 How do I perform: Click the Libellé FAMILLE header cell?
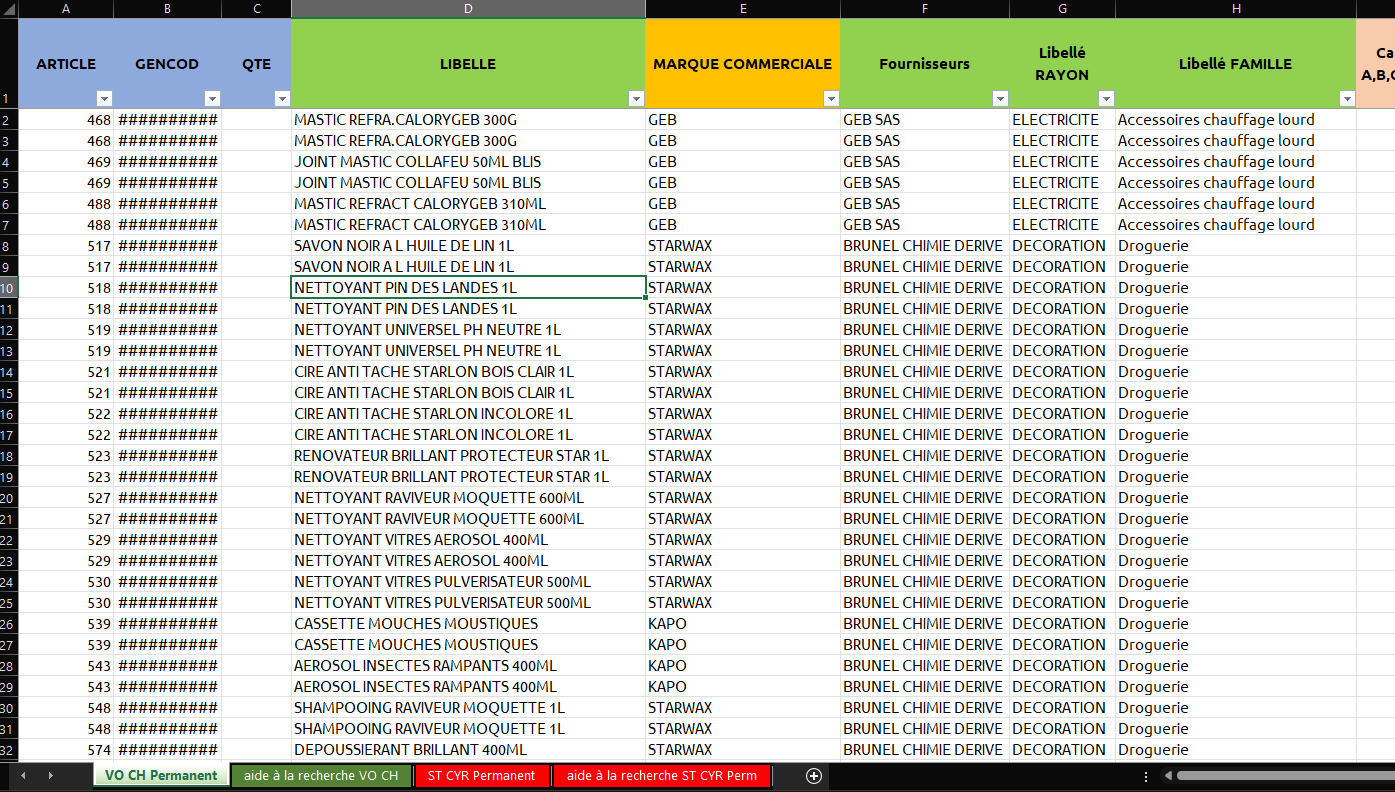(1236, 64)
